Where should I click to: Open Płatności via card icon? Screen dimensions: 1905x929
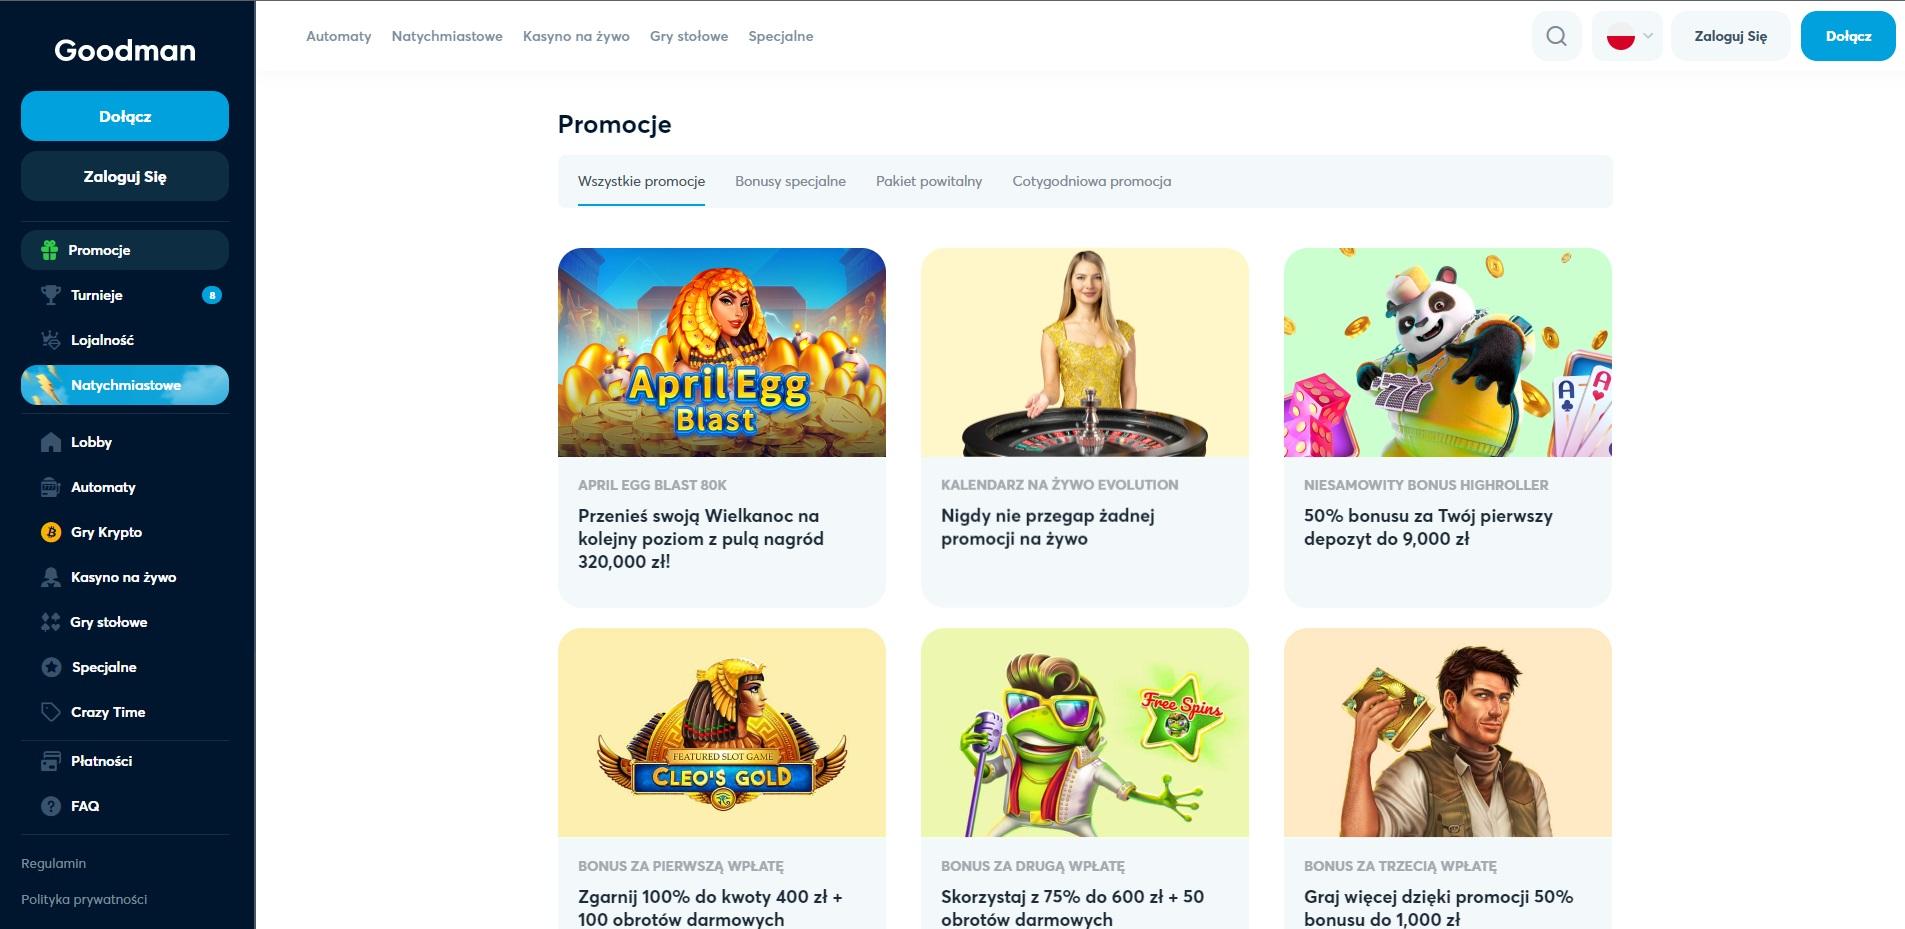click(50, 761)
